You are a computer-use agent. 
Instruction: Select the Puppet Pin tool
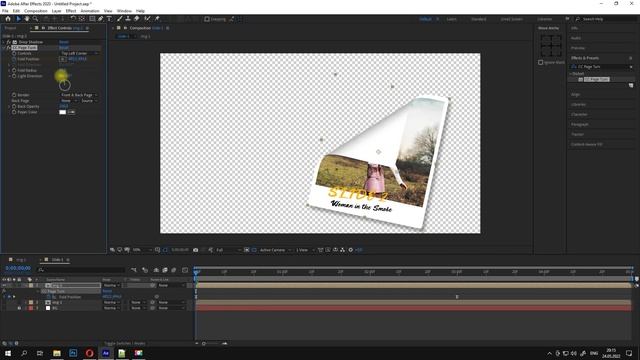[x=157, y=19]
